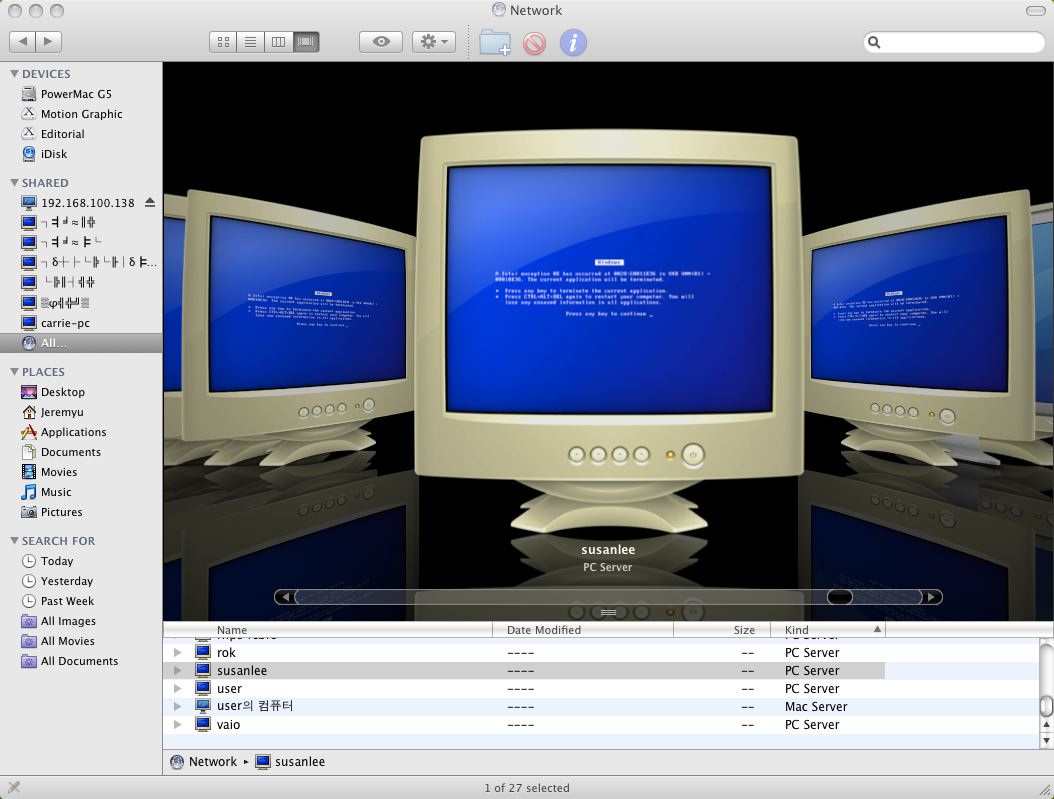Go back with the left arrow button
Image resolution: width=1054 pixels, height=799 pixels.
click(23, 42)
